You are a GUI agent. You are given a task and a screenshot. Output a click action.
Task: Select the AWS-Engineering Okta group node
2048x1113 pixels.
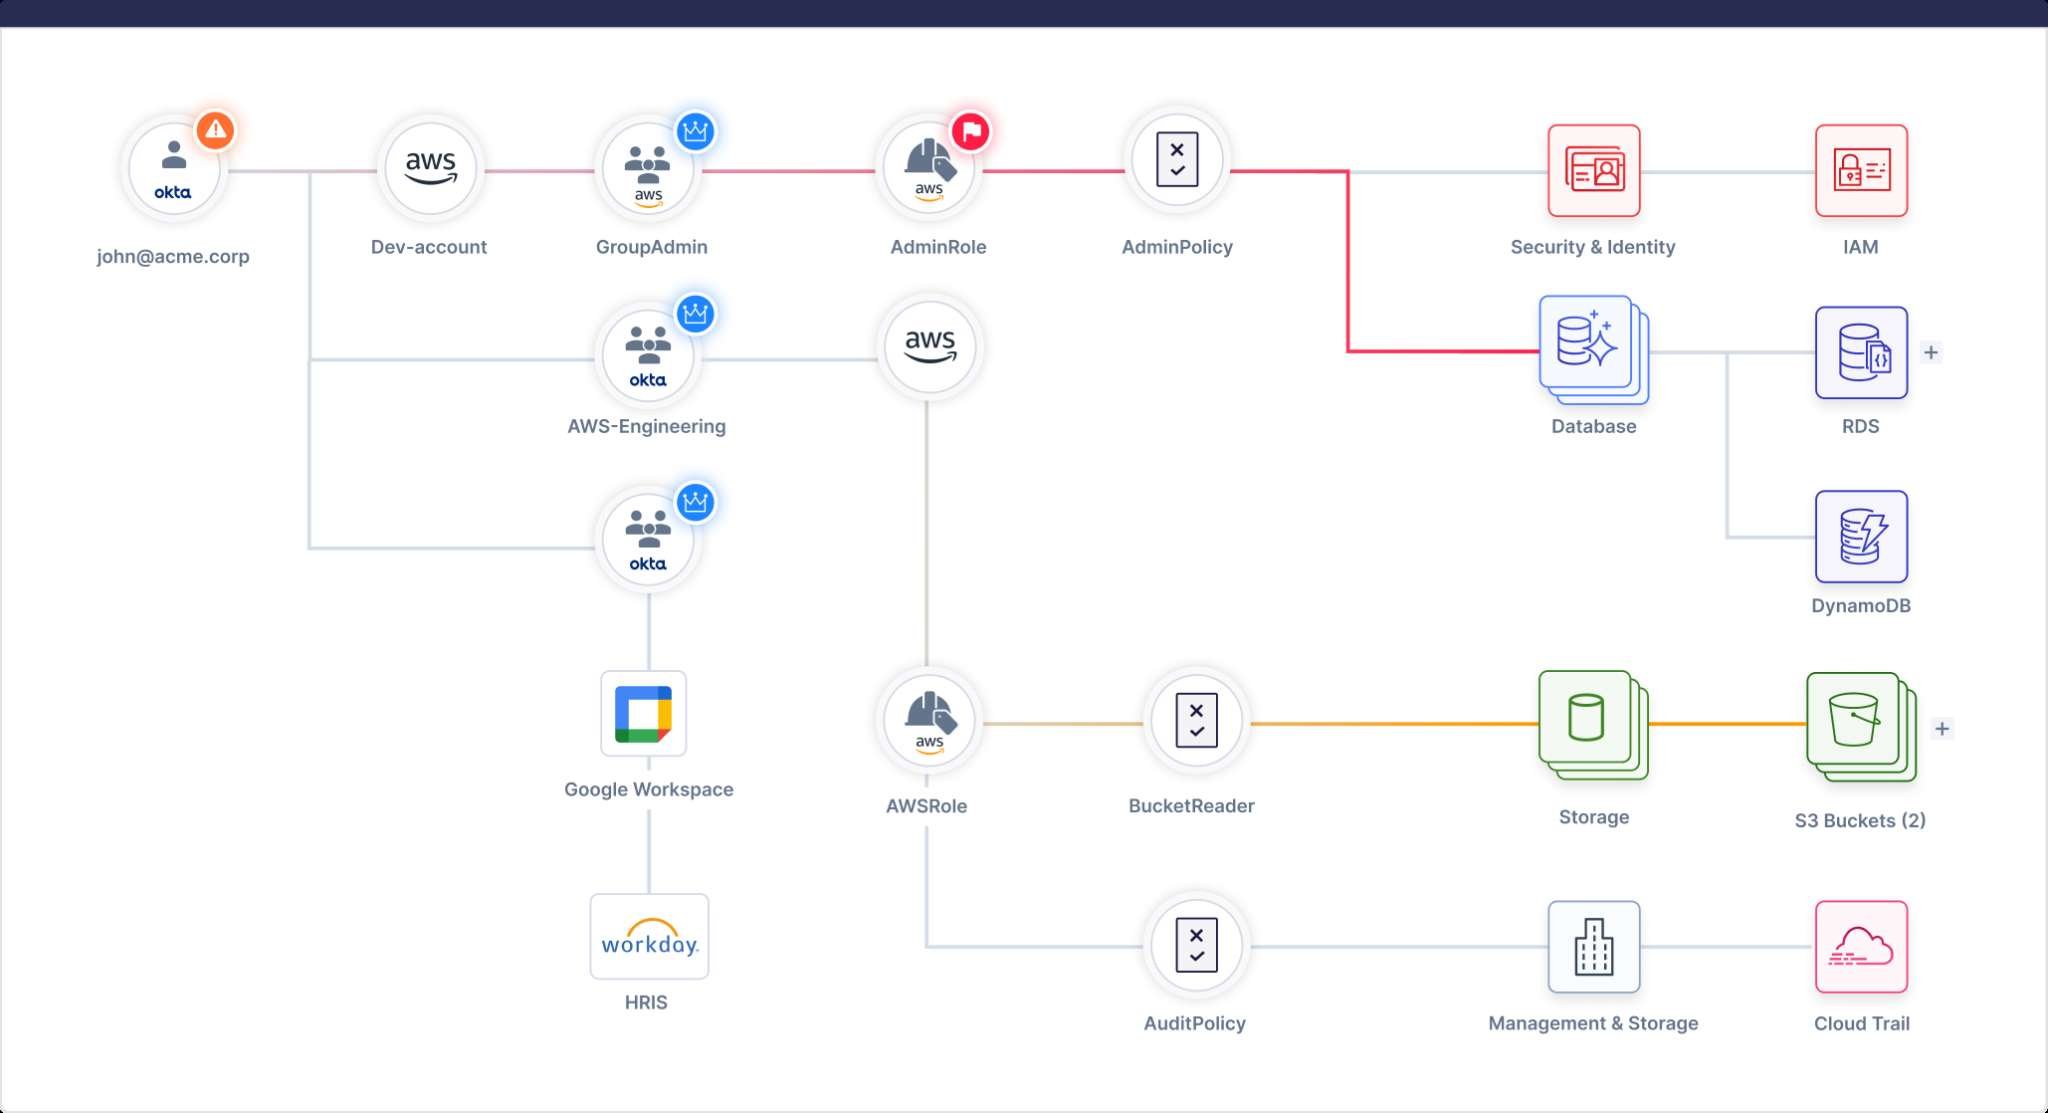(648, 354)
